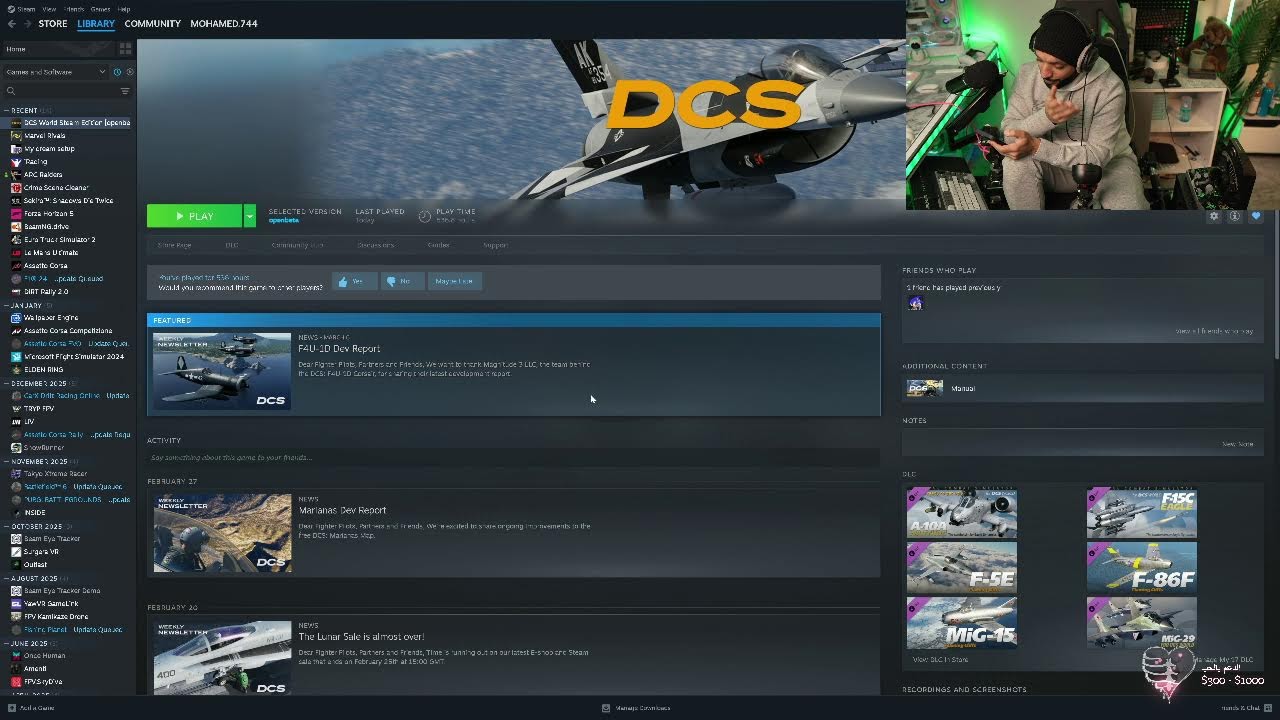Click the library search field

point(65,91)
